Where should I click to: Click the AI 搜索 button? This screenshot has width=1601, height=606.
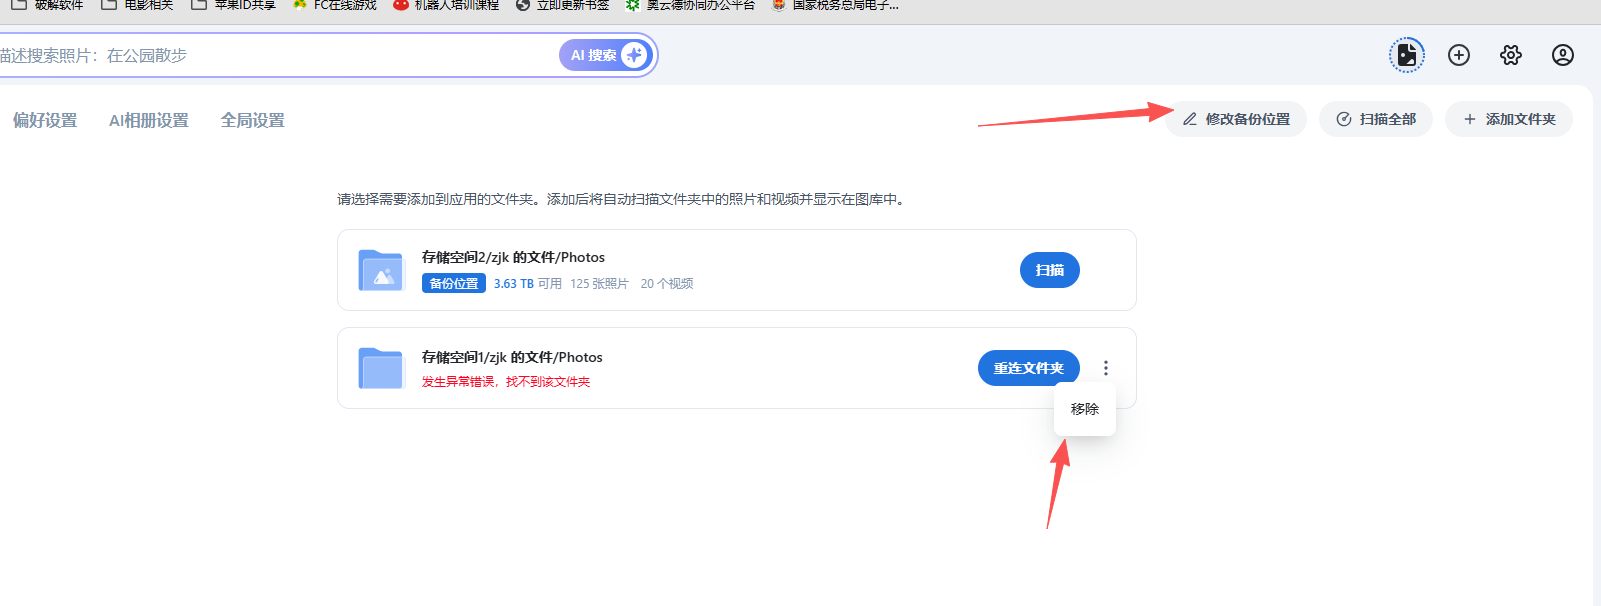605,55
